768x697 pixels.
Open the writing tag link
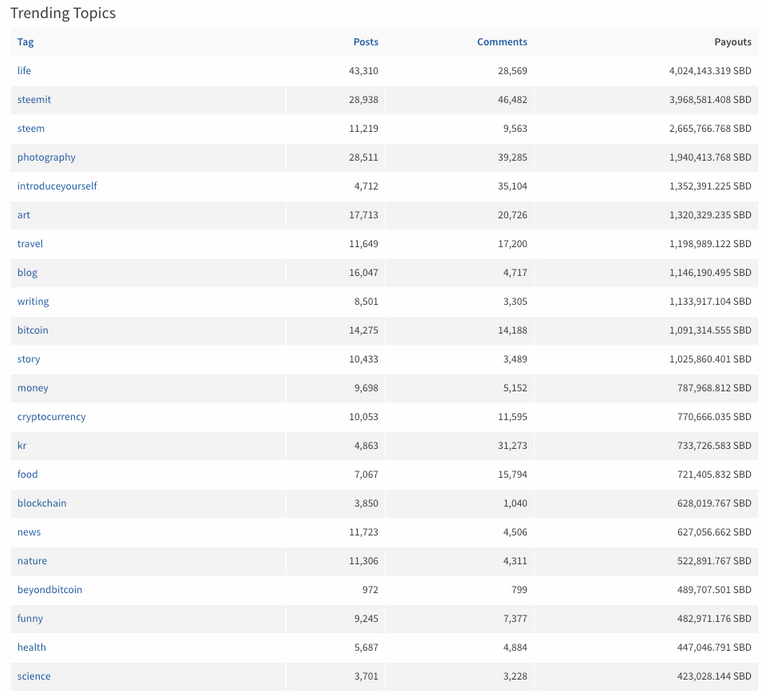coord(33,301)
